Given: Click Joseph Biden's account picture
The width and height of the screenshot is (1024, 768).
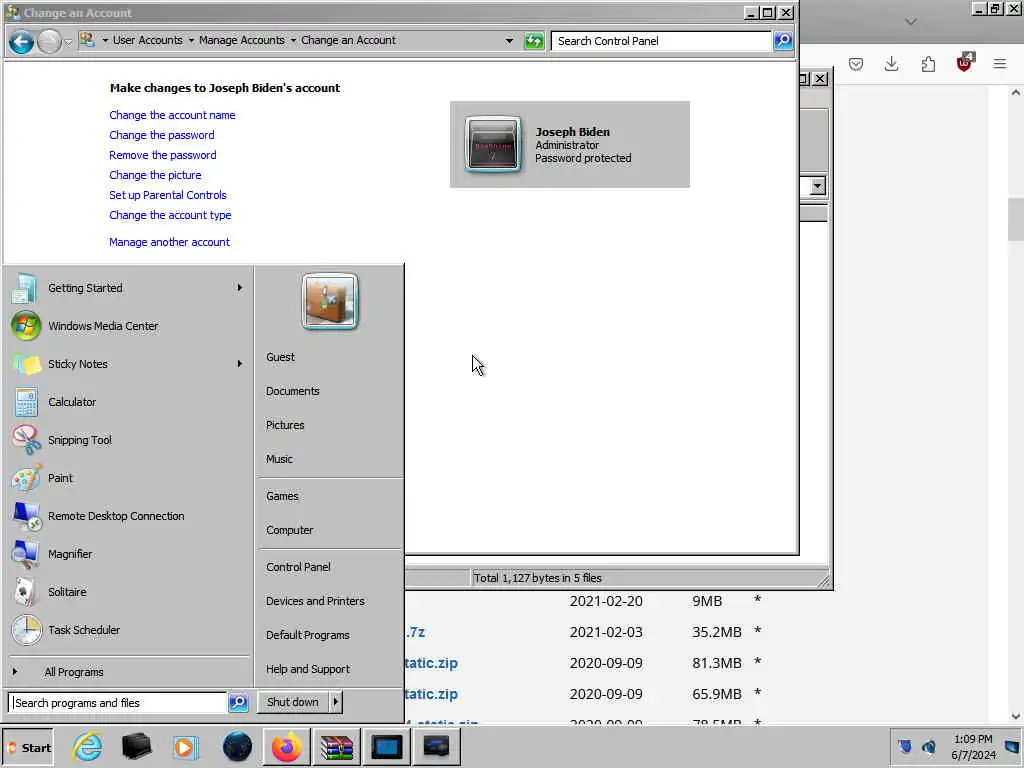Looking at the screenshot, I should (x=493, y=144).
